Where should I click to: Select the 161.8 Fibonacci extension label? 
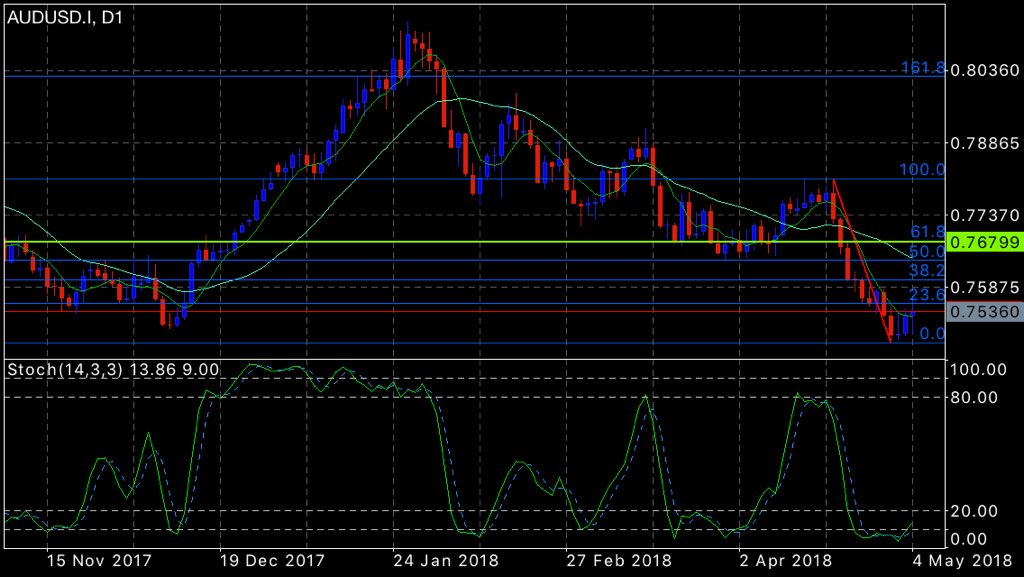(x=922, y=66)
